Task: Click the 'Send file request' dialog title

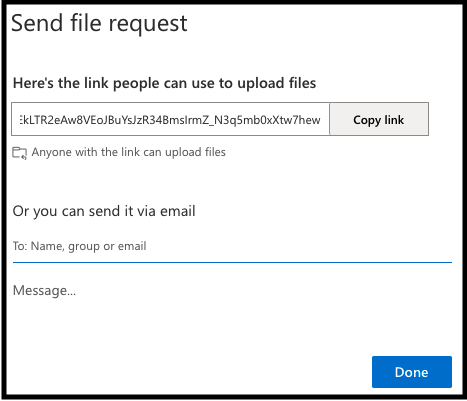Action: [99, 24]
